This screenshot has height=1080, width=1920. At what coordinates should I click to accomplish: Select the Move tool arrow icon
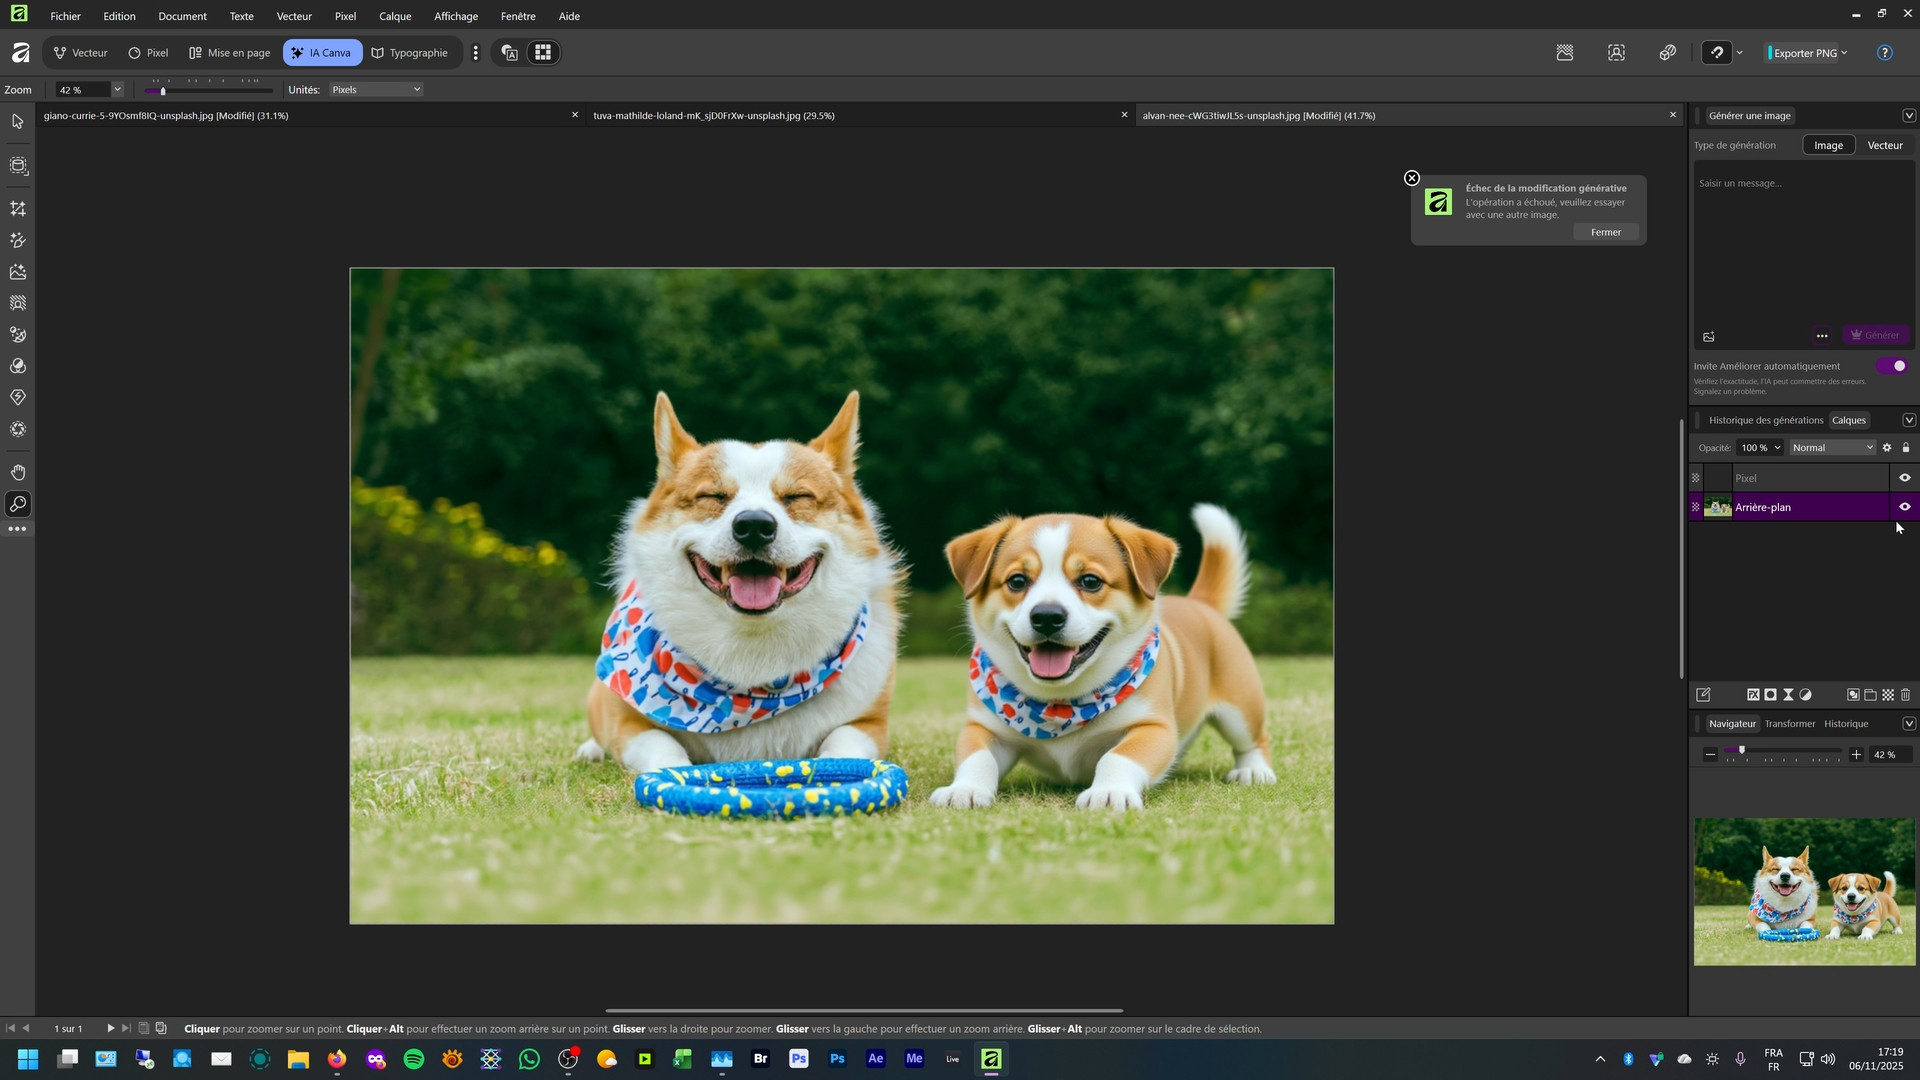point(18,122)
